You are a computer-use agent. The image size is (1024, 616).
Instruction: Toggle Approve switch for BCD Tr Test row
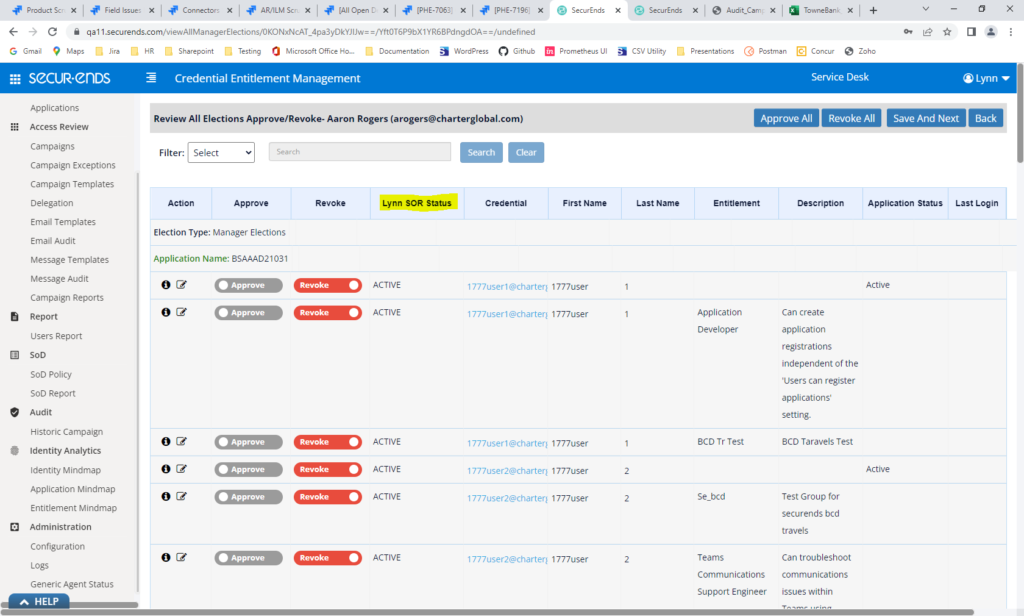coord(248,442)
